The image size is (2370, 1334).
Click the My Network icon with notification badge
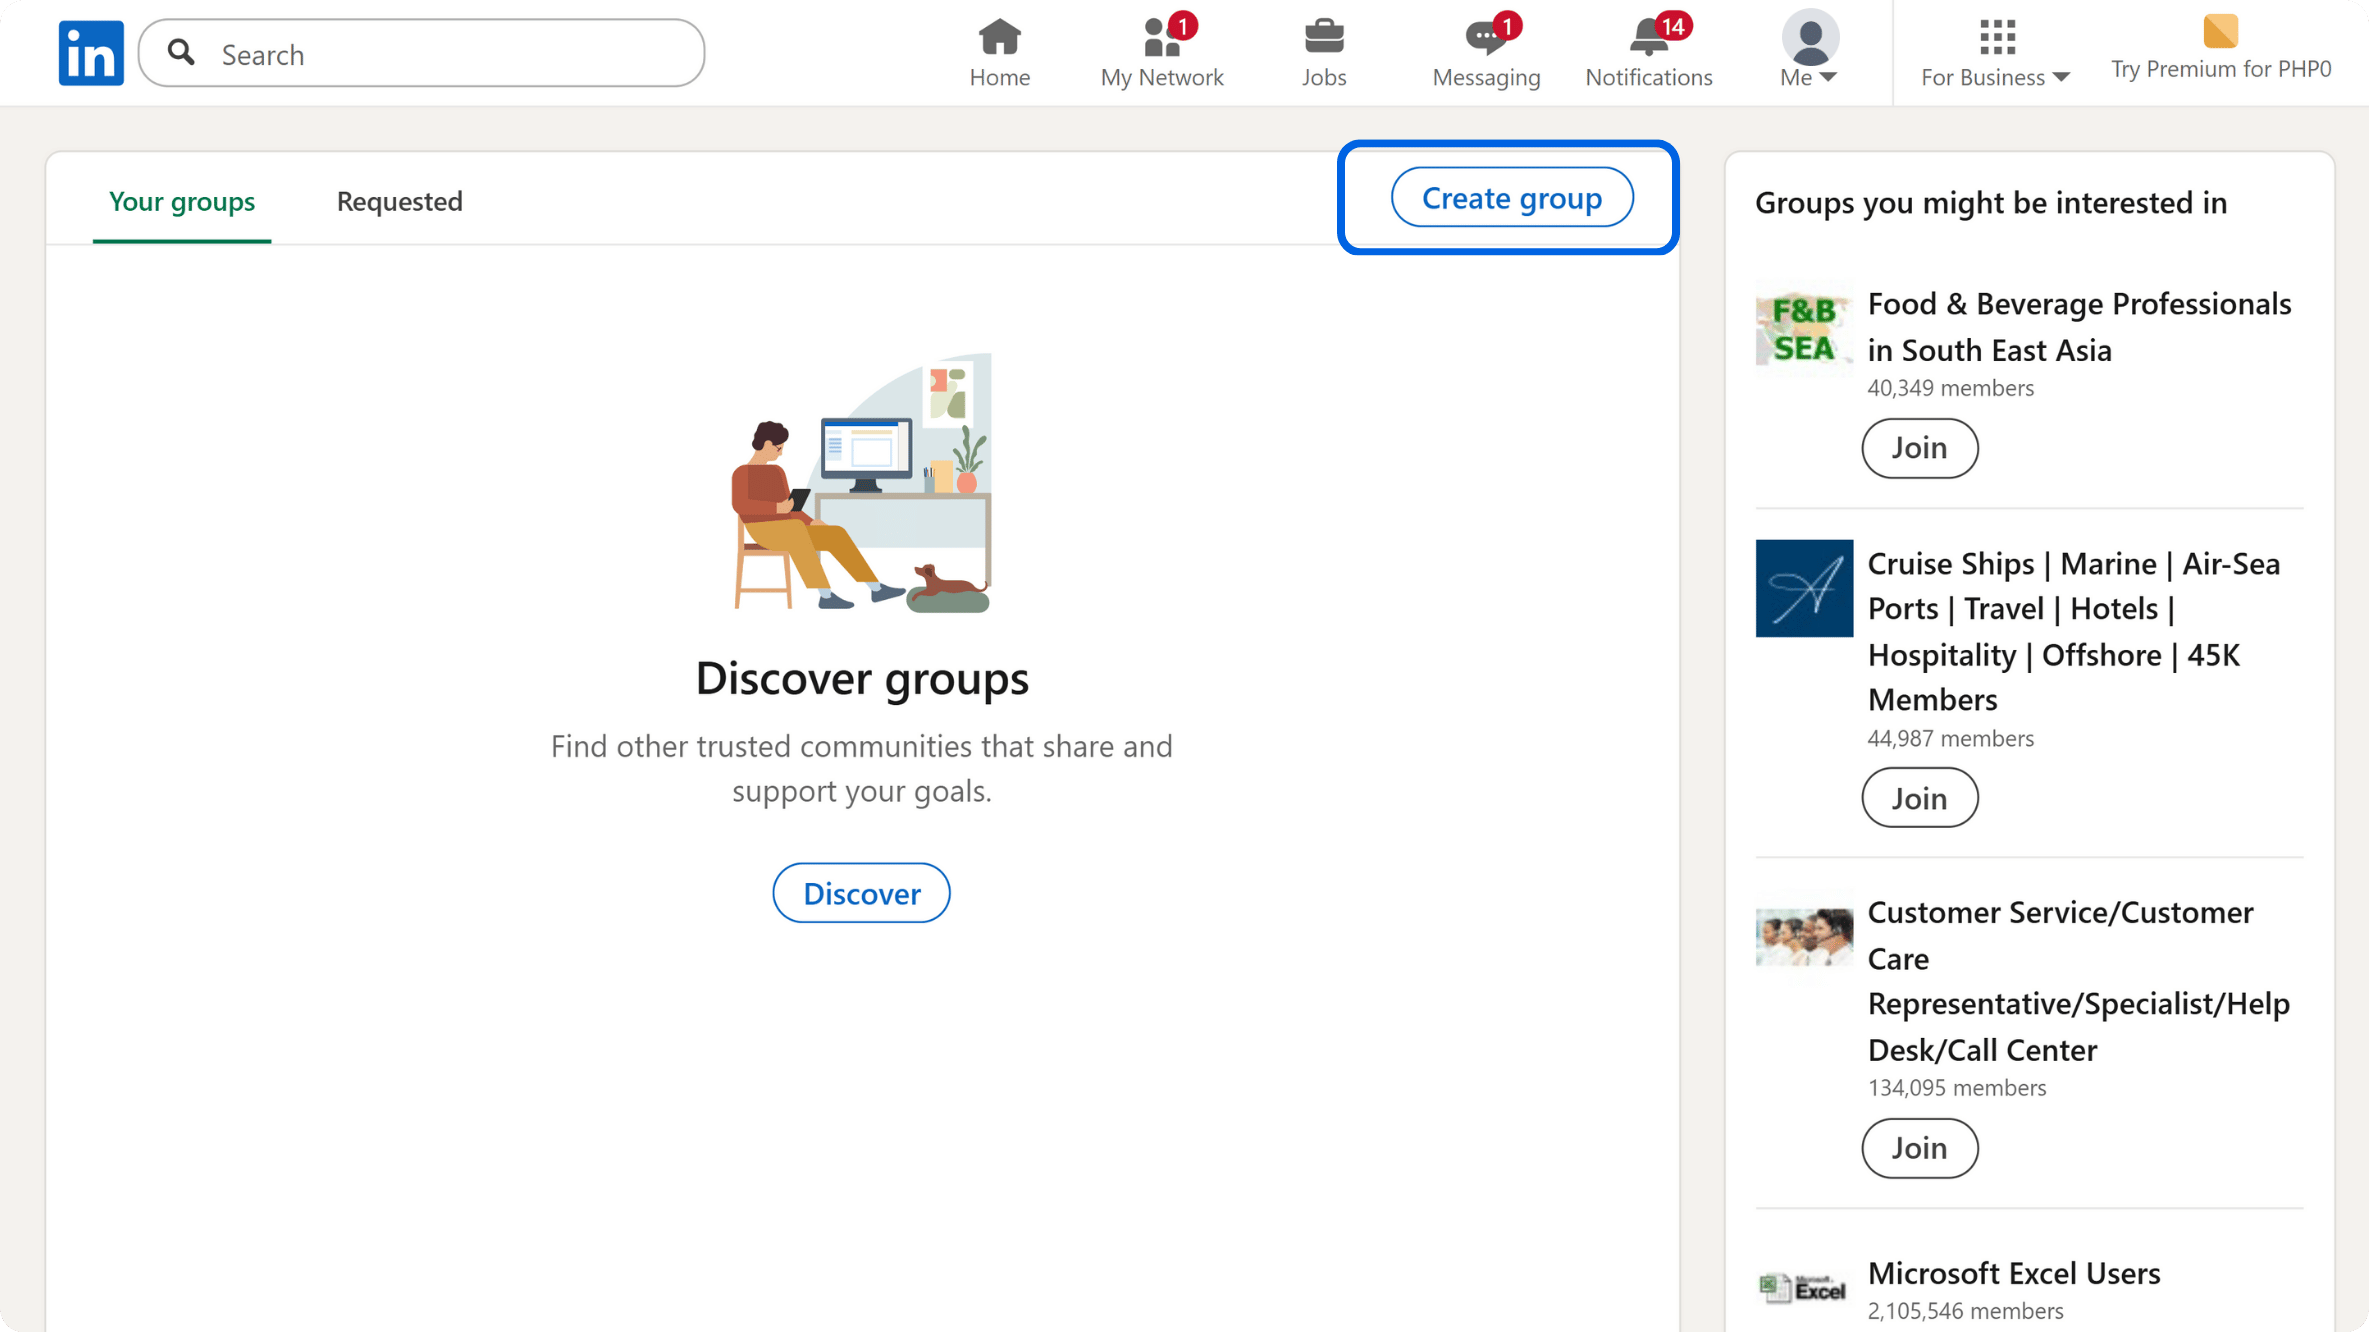1160,36
